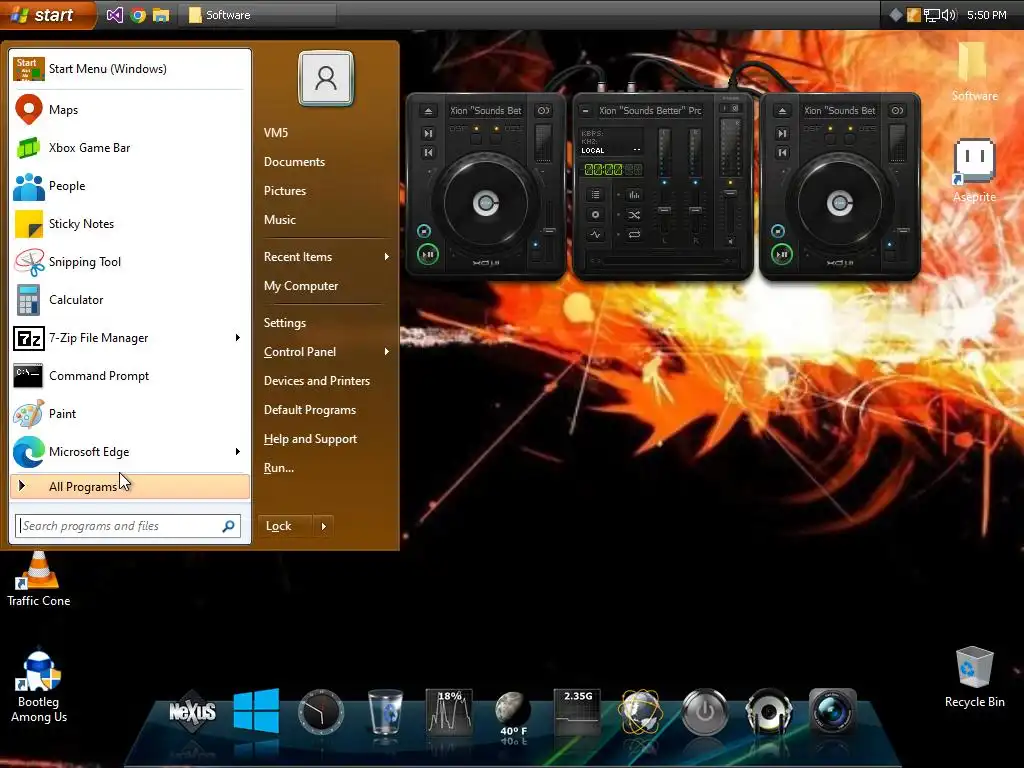
Task: Click the CPU usage meter in dock
Action: pyautogui.click(x=449, y=711)
